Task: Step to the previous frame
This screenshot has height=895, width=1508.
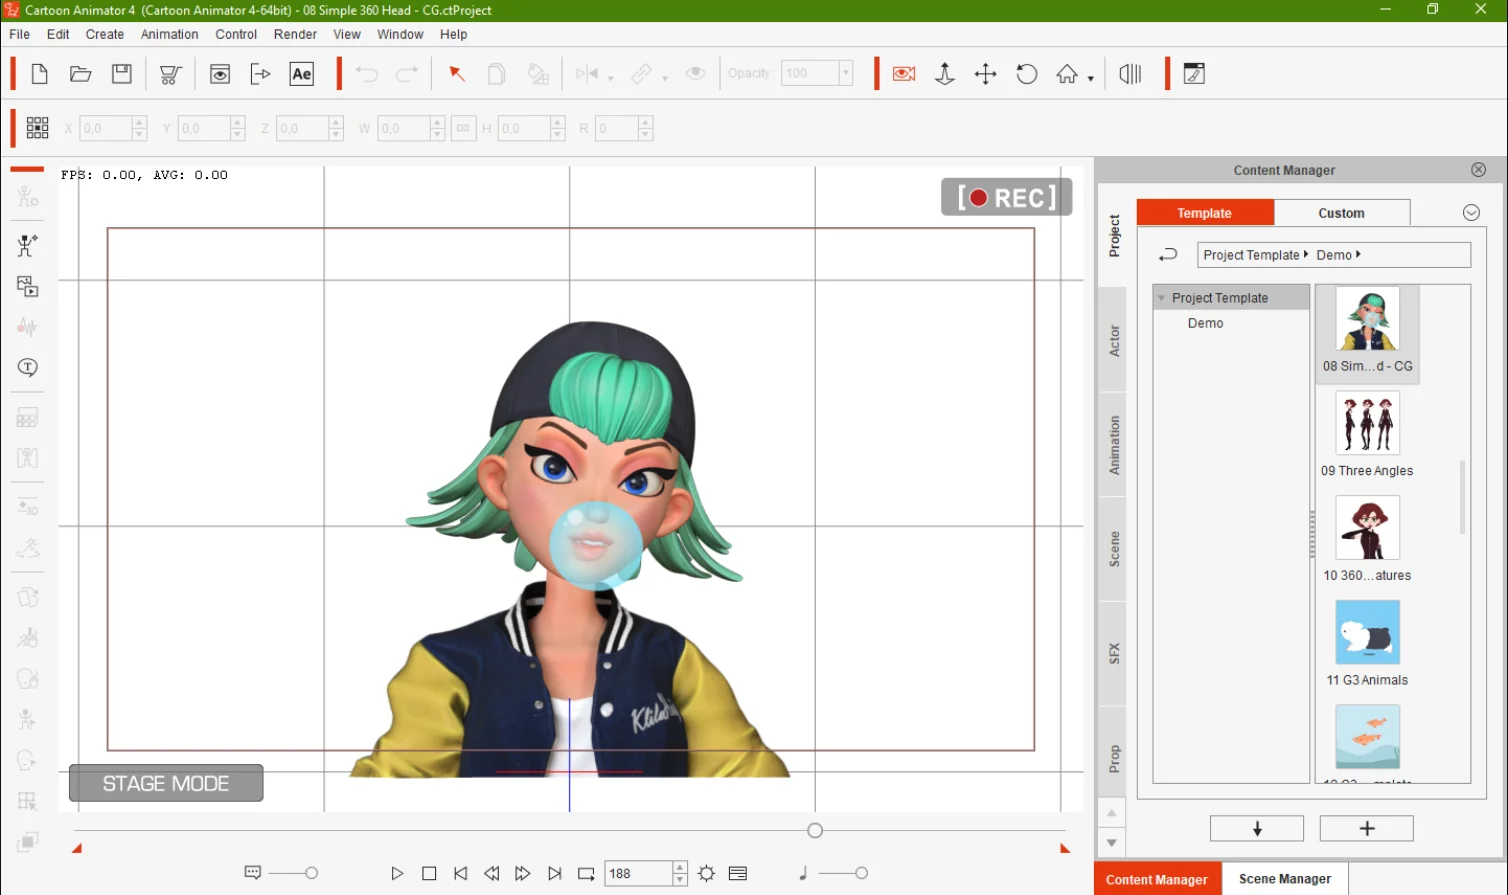Action: 491,873
